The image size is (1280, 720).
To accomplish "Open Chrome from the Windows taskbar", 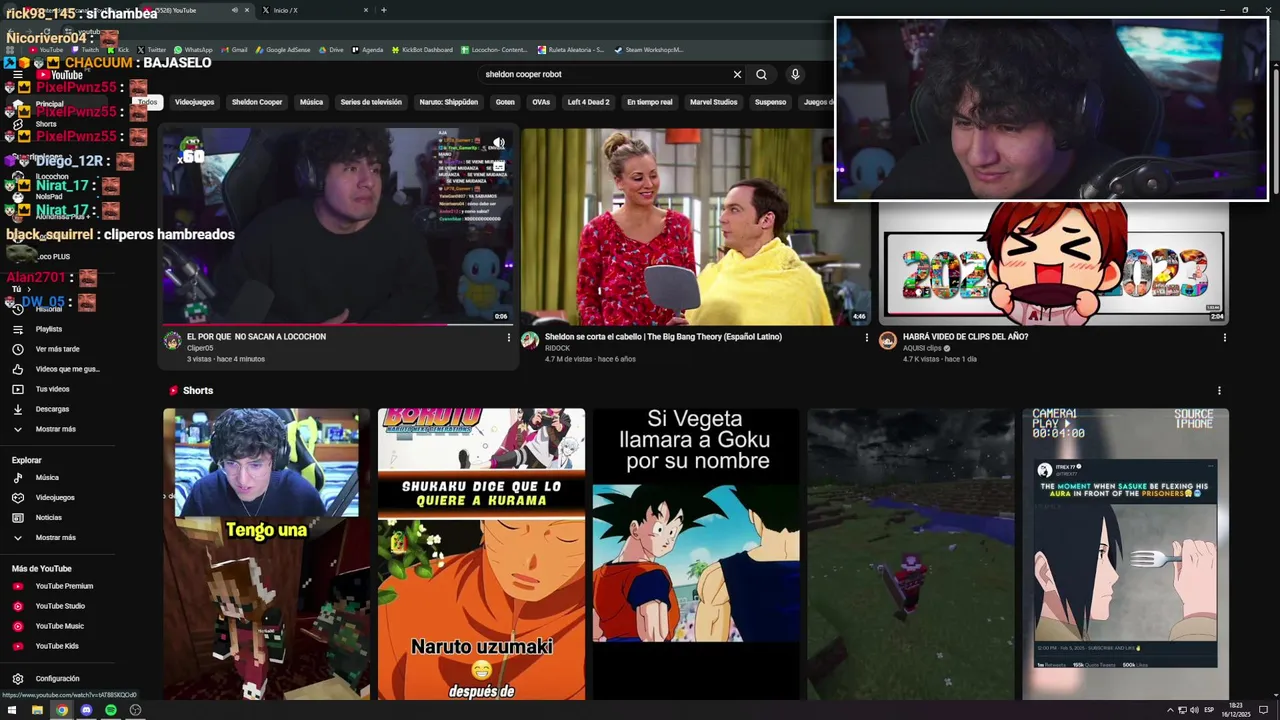I will pyautogui.click(x=61, y=710).
